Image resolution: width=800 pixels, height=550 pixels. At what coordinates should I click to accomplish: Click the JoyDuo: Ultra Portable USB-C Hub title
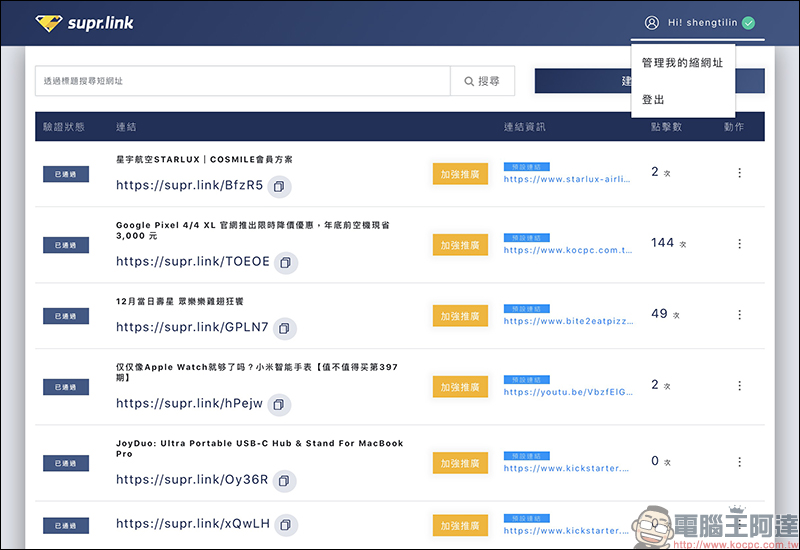[260, 448]
